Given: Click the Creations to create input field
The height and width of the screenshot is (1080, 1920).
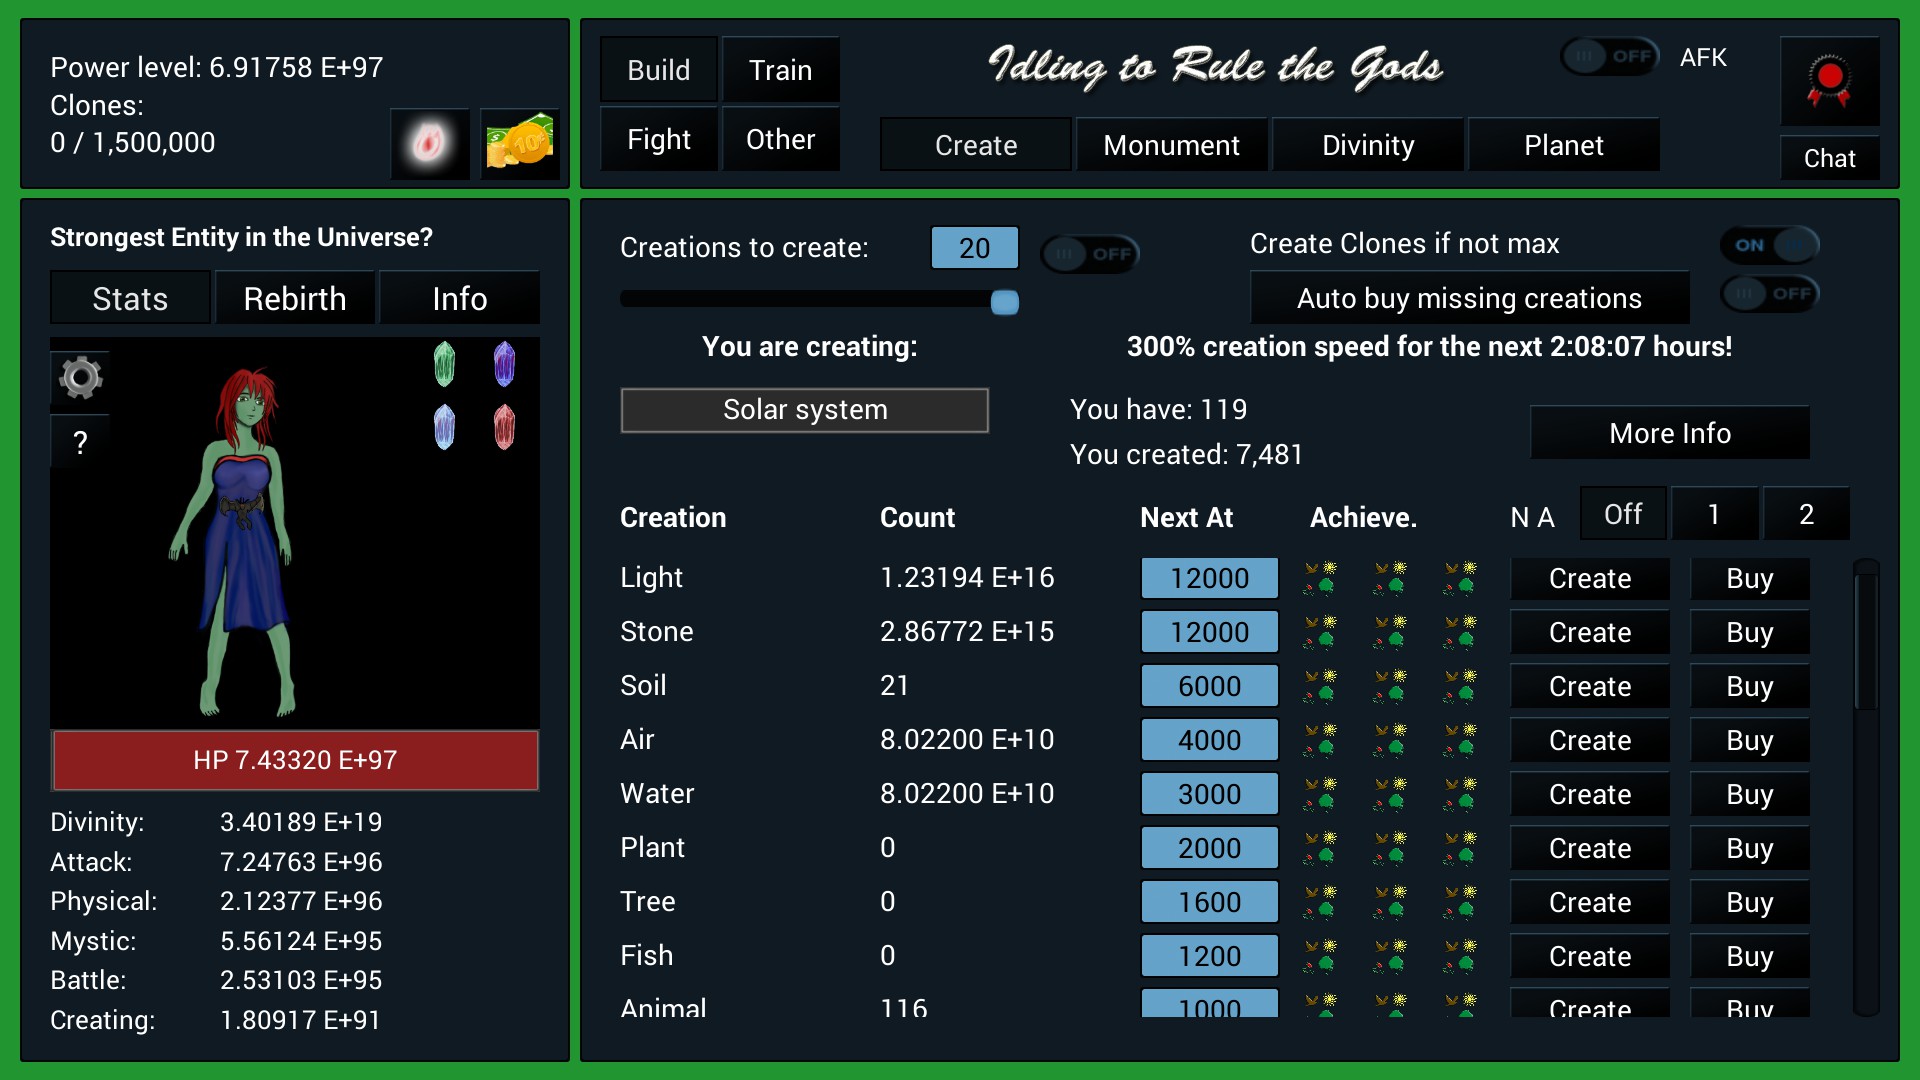Looking at the screenshot, I should pos(977,249).
